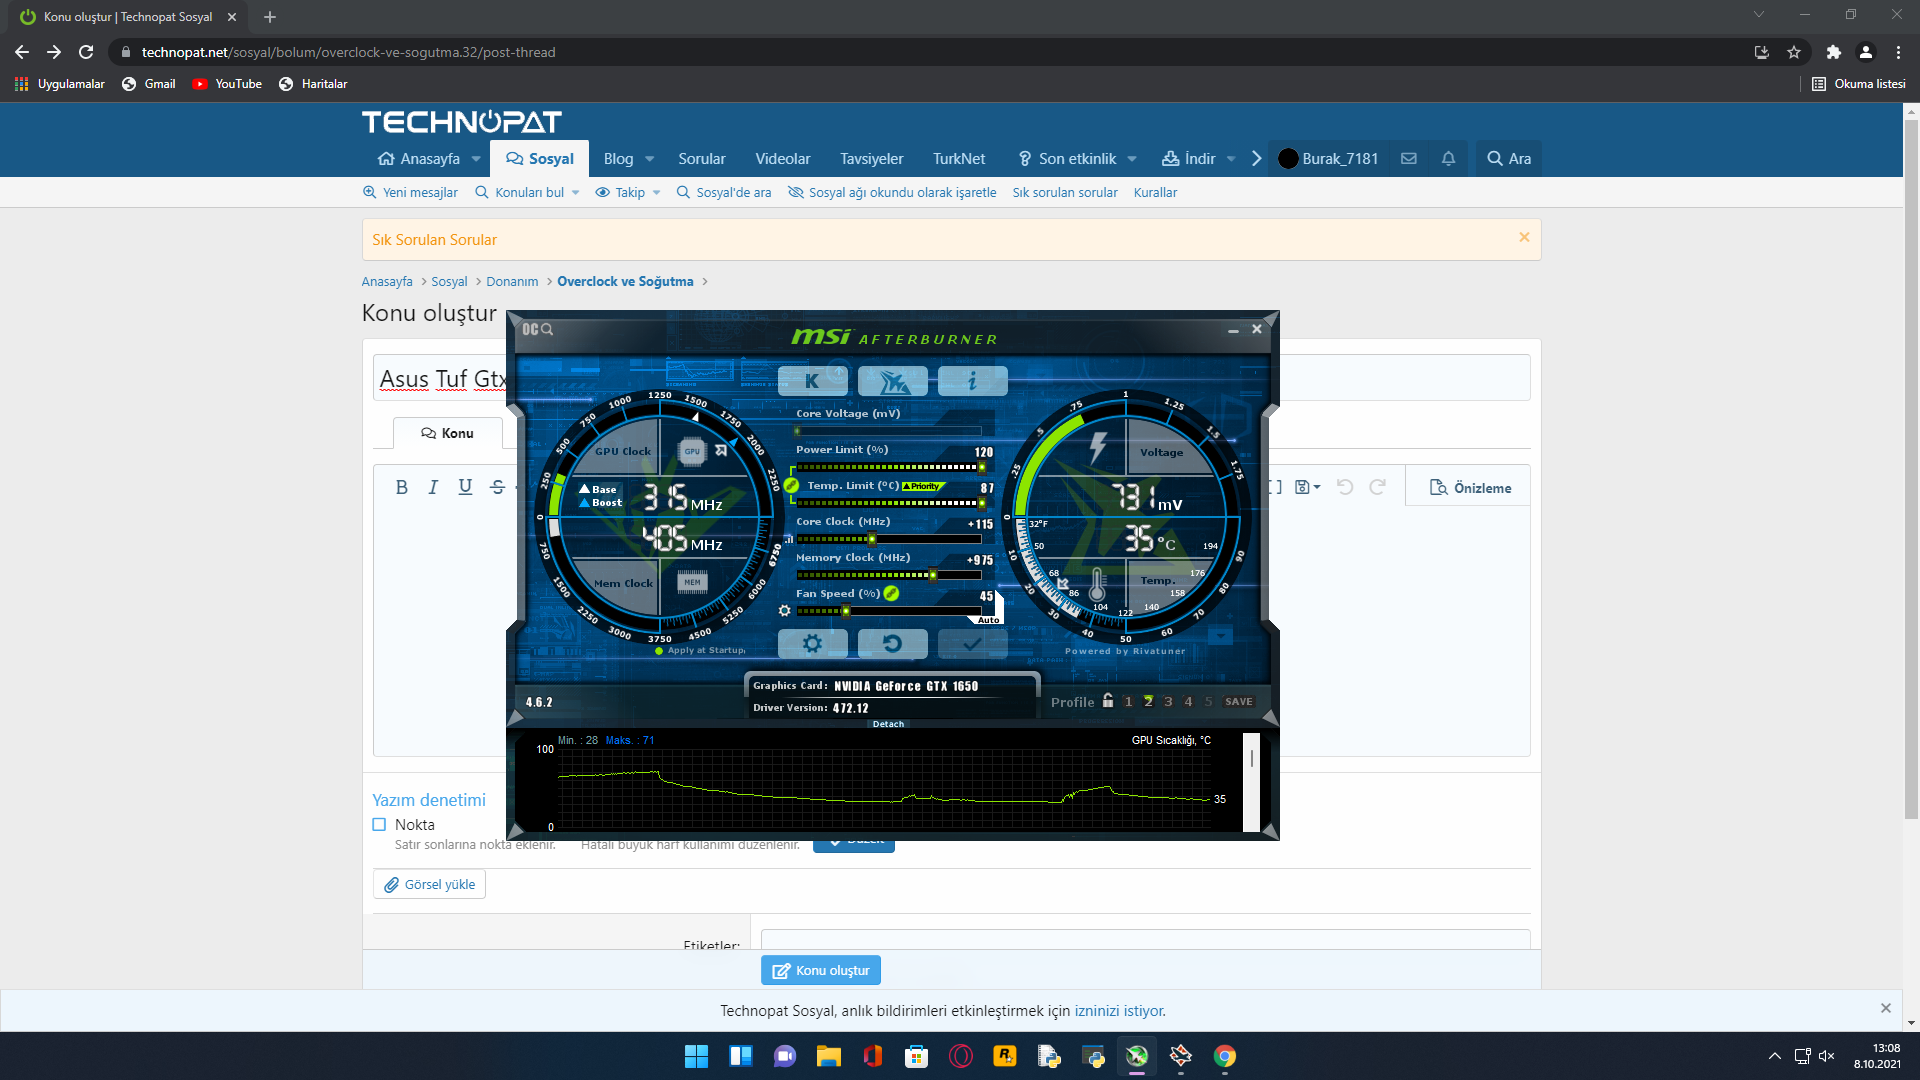Click the reset to defaults arrow button

click(892, 644)
